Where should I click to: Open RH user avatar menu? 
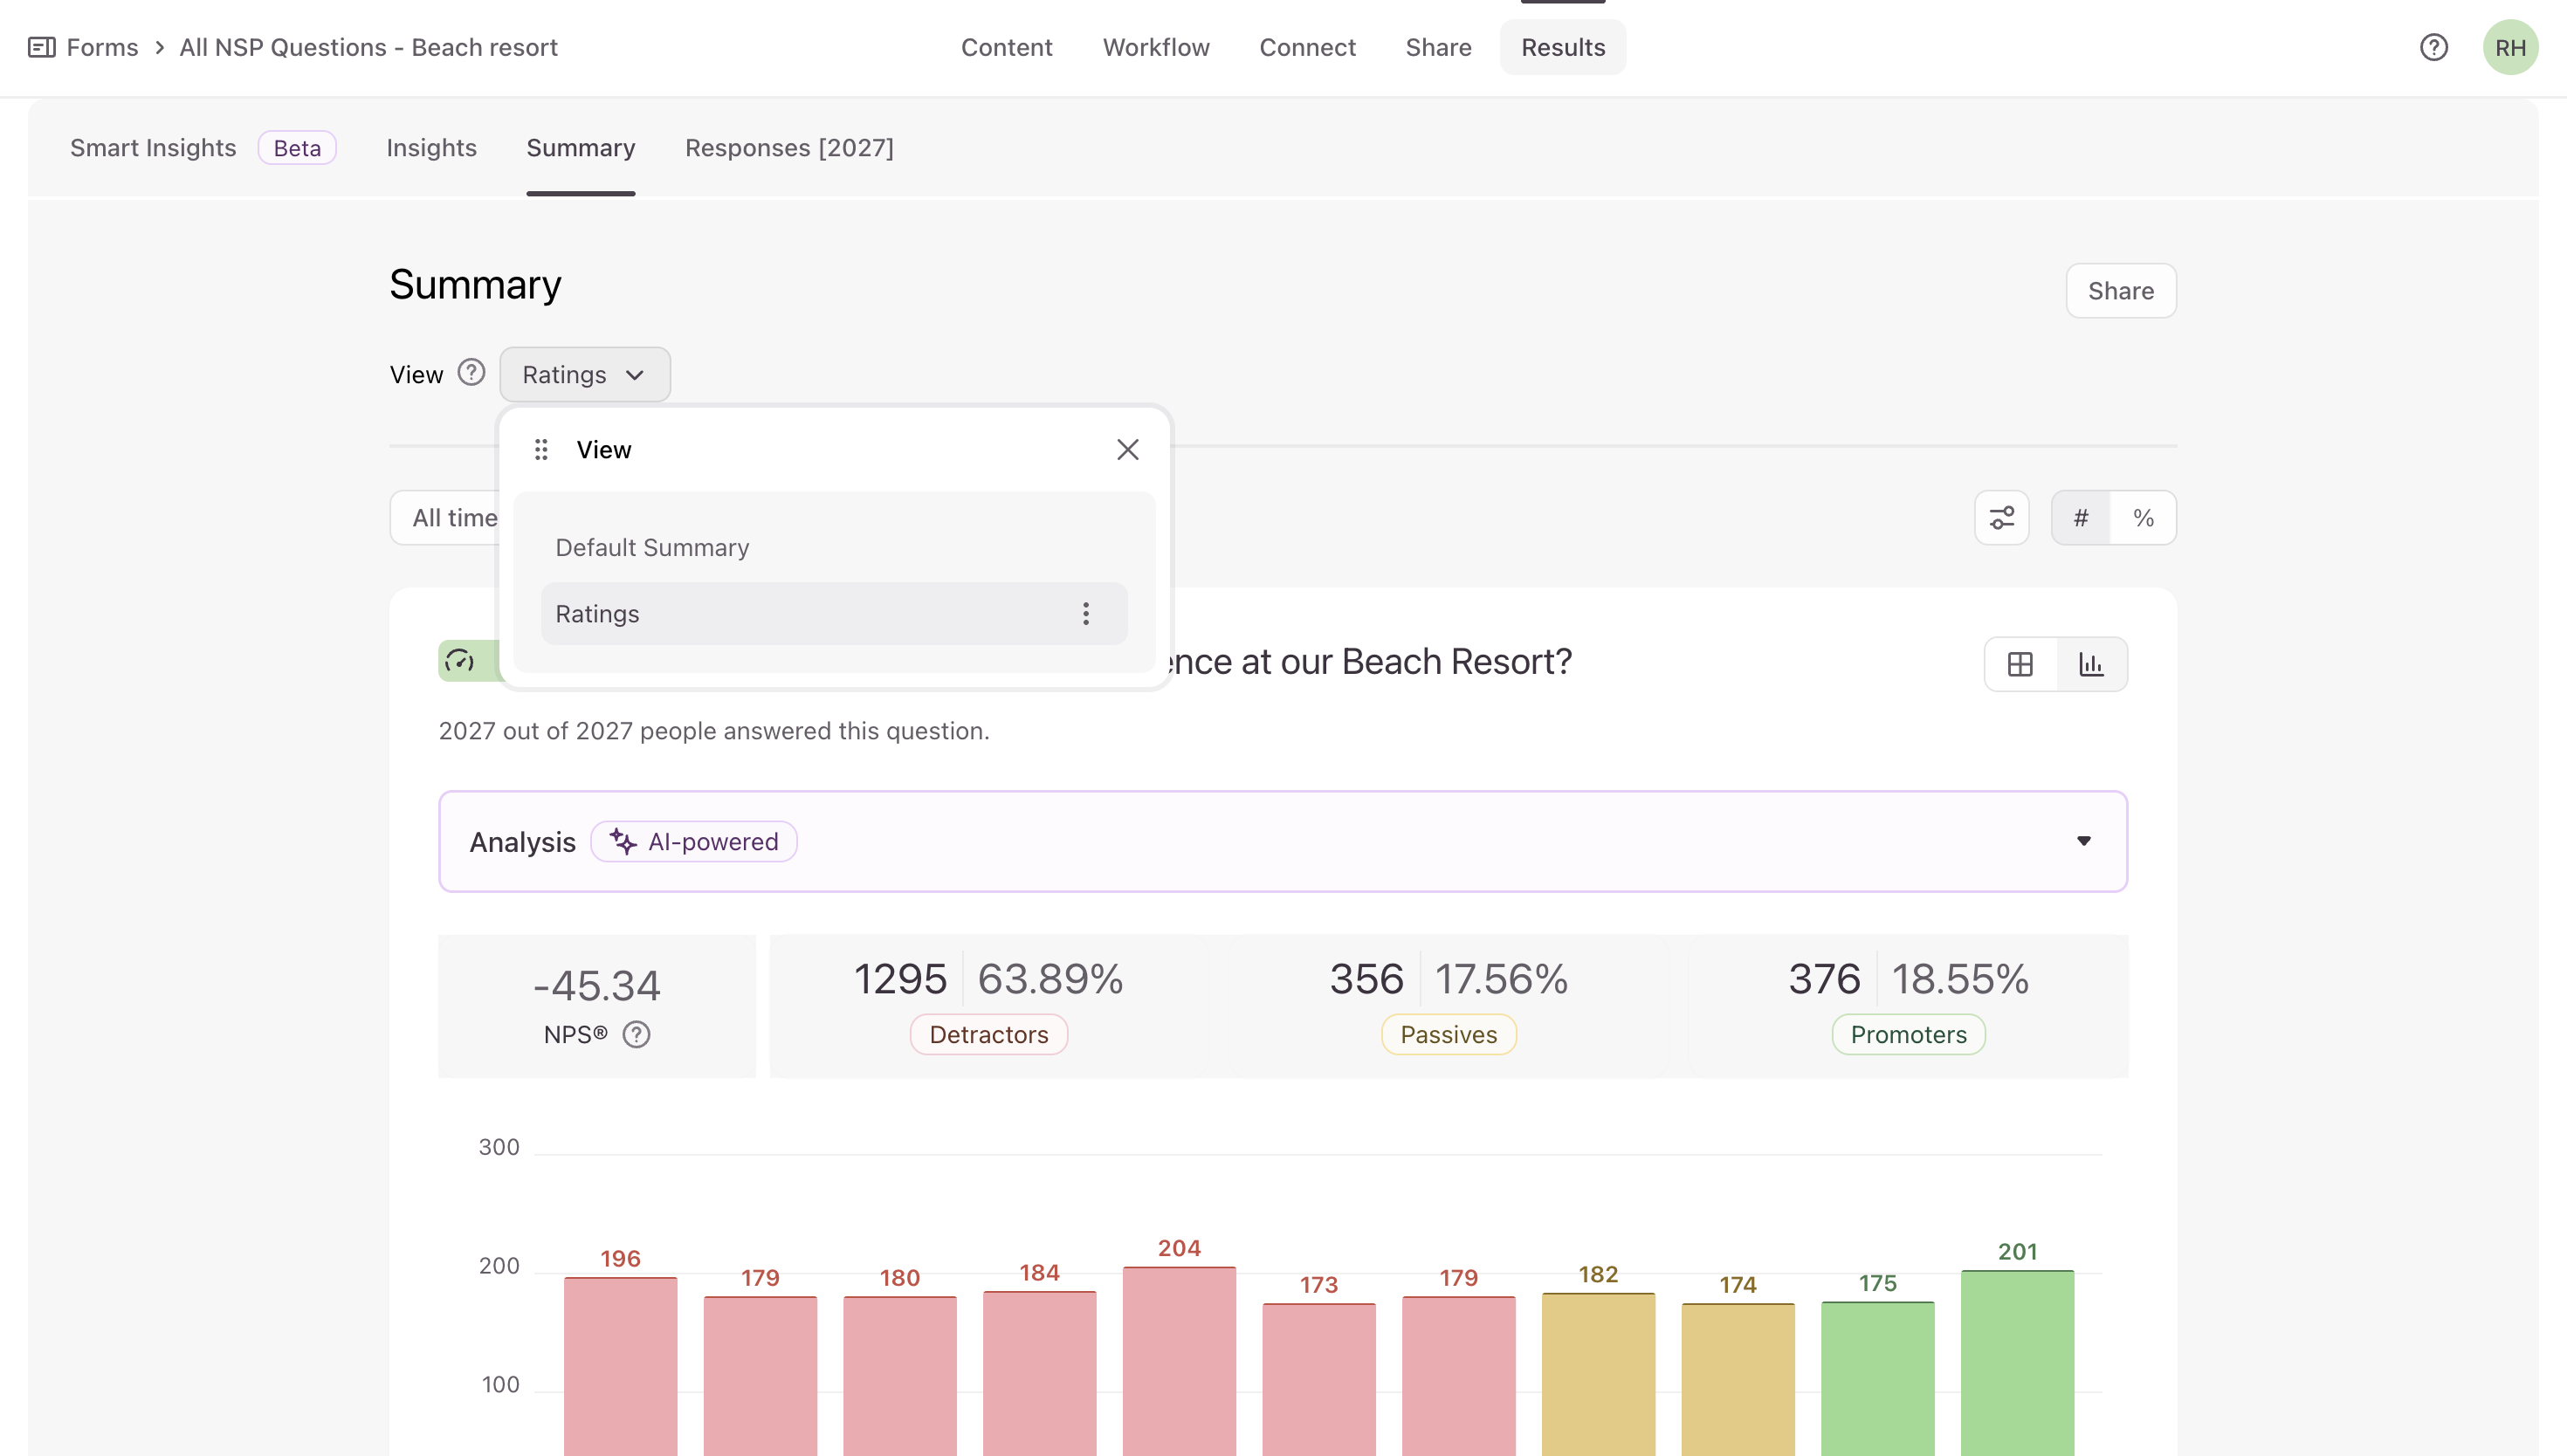point(2509,47)
